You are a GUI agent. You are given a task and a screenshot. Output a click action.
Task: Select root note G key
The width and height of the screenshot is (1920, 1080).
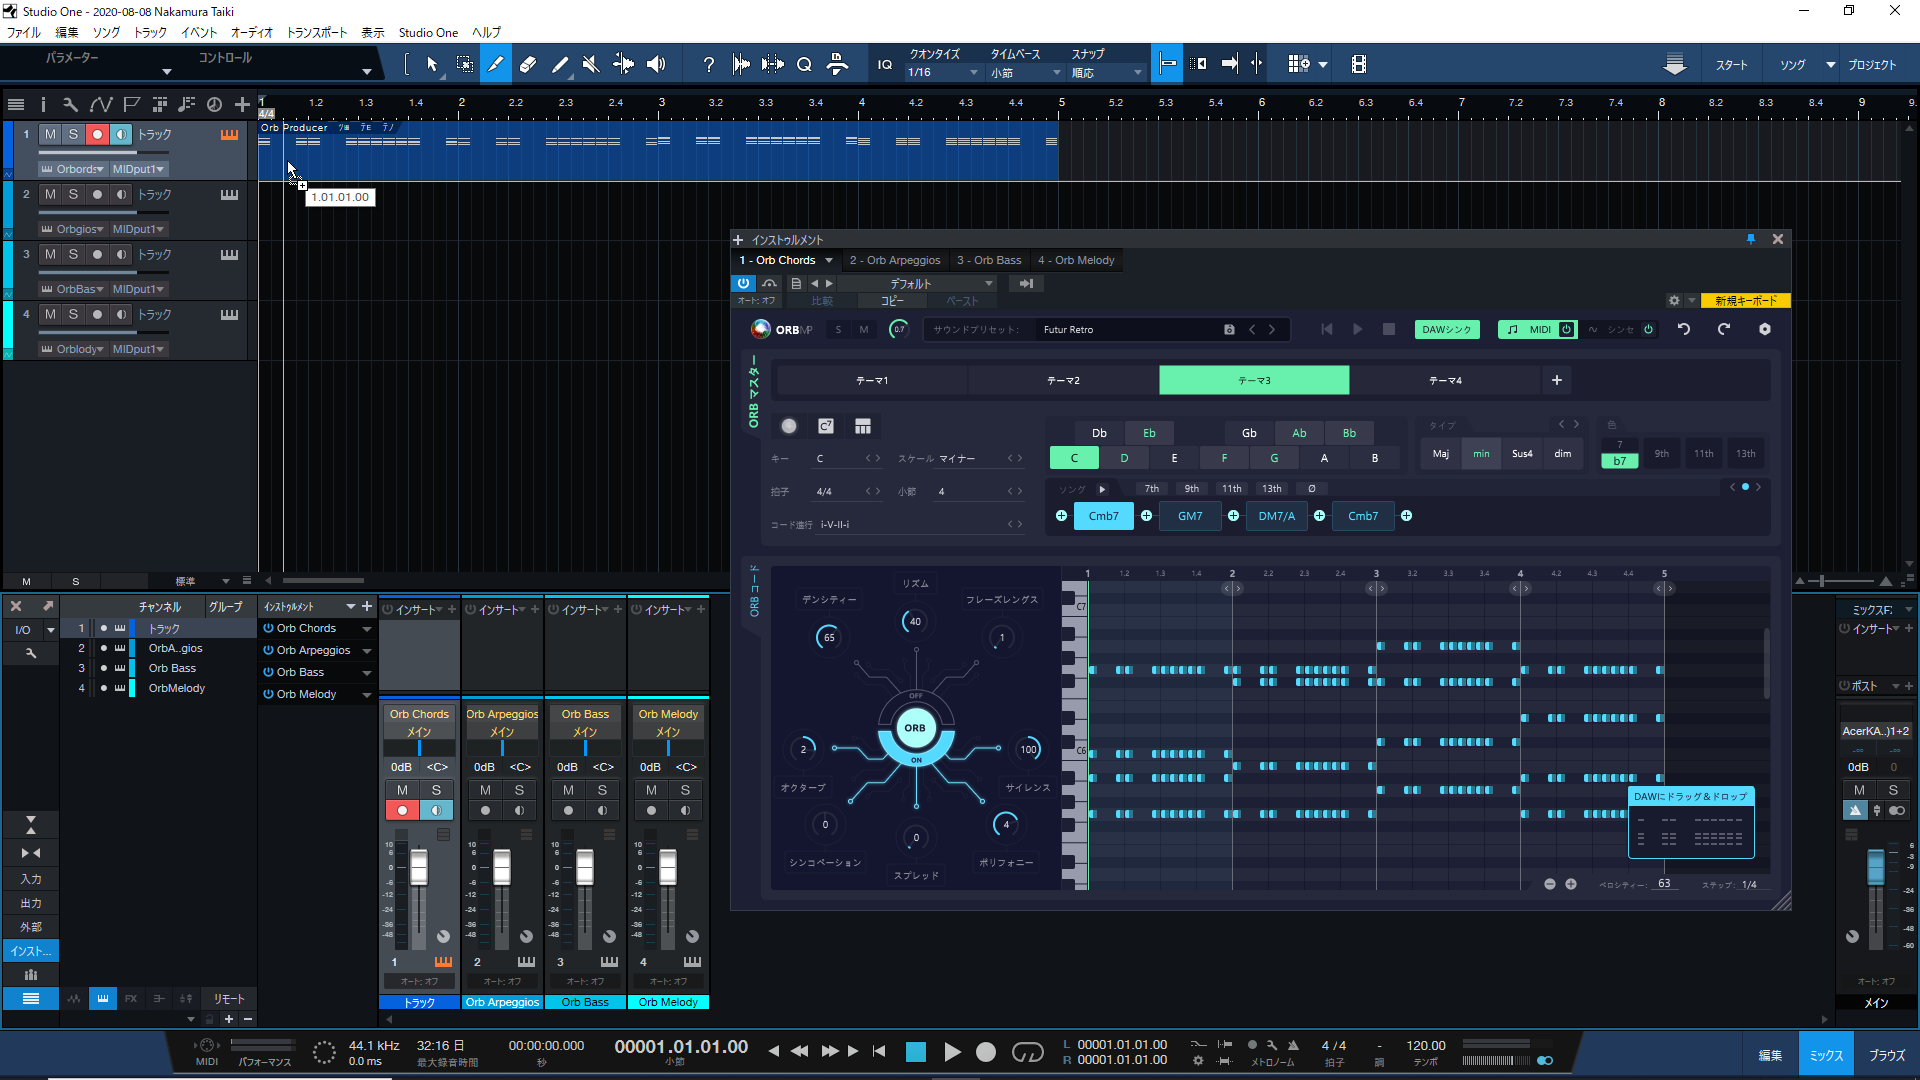click(x=1274, y=458)
